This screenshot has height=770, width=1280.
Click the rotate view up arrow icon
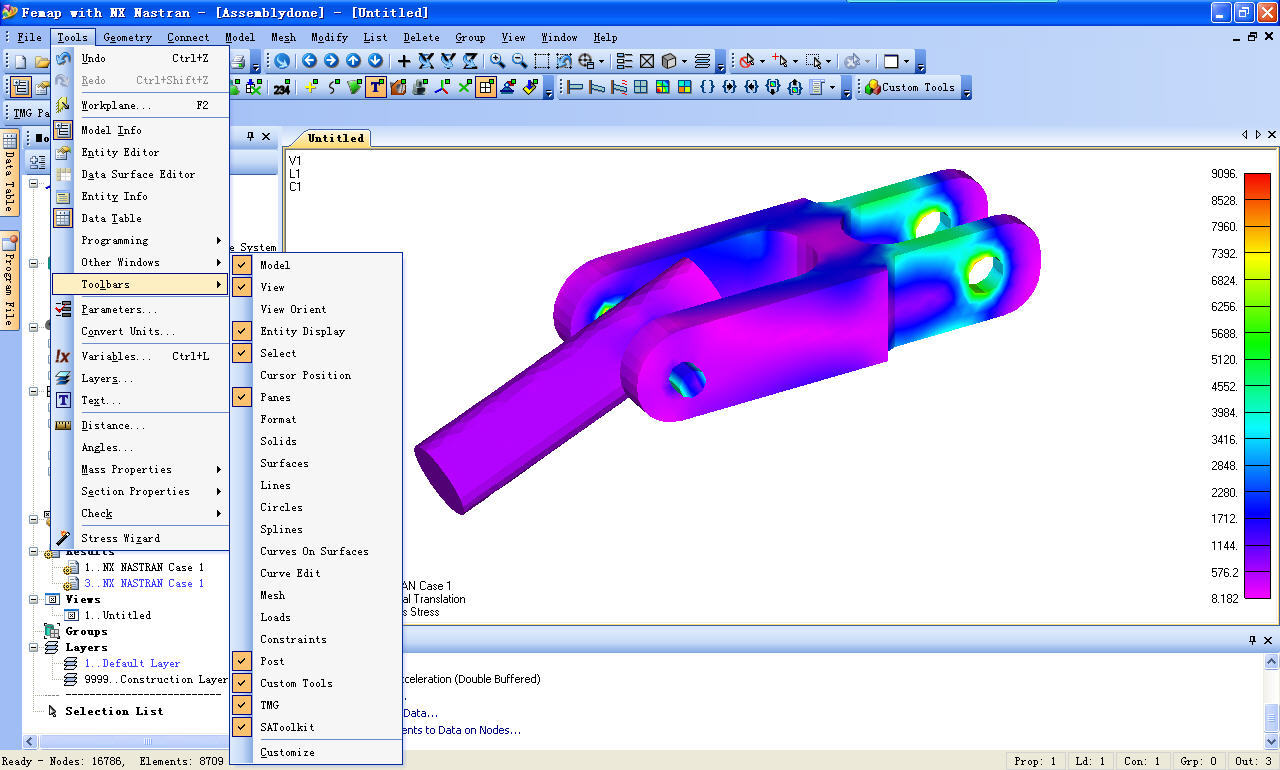point(353,61)
